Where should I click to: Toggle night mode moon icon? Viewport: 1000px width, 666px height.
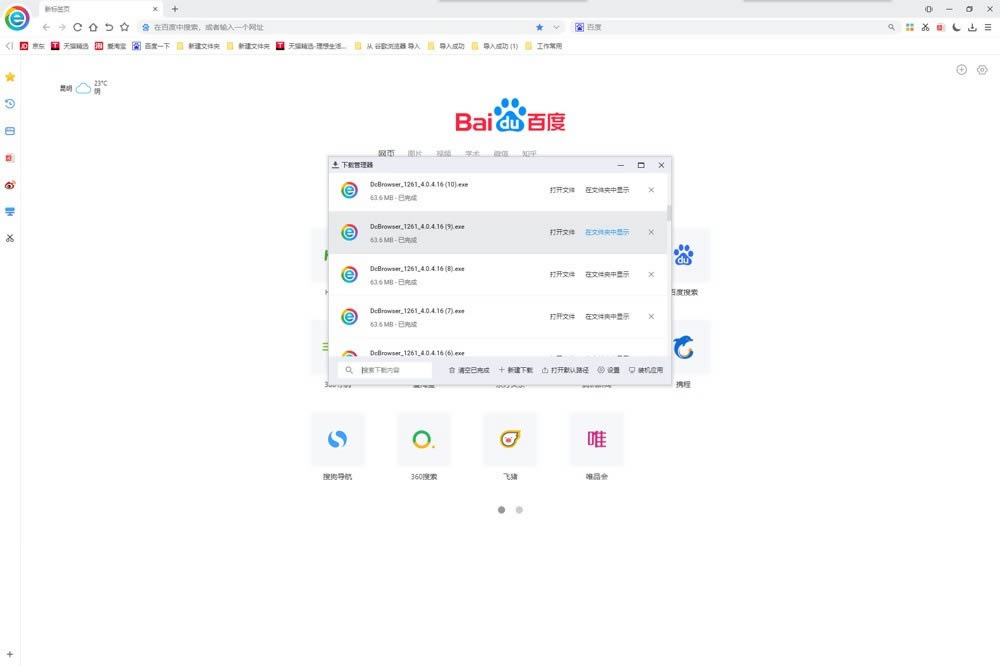pyautogui.click(x=956, y=27)
